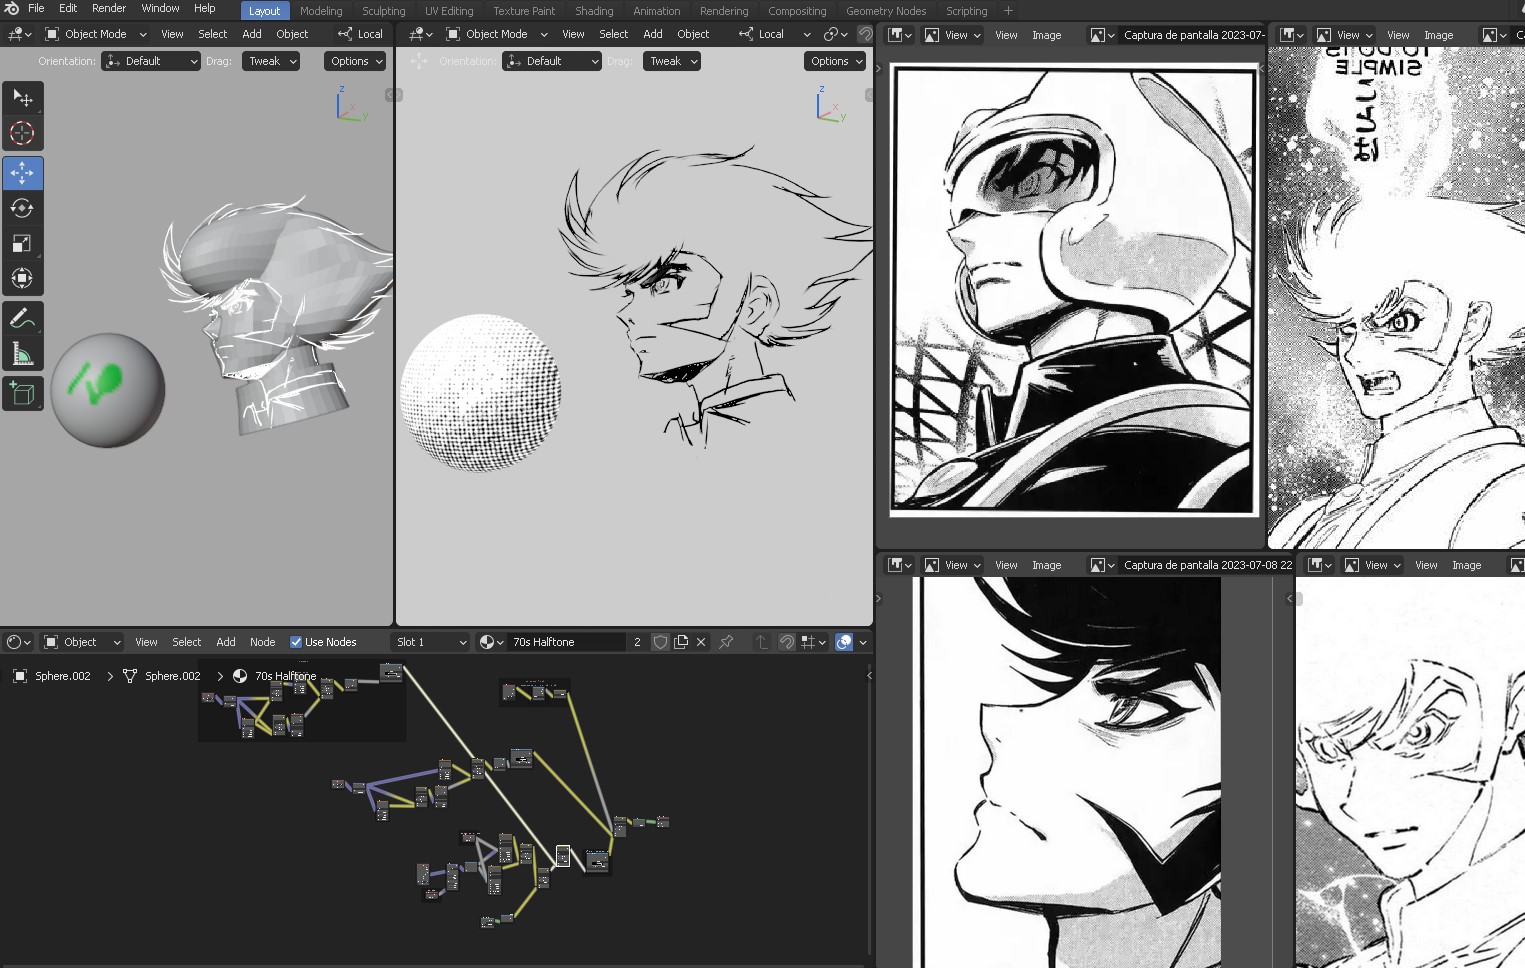This screenshot has height=968, width=1525.
Task: Toggle node editor snapping magnet
Action: pyautogui.click(x=787, y=642)
